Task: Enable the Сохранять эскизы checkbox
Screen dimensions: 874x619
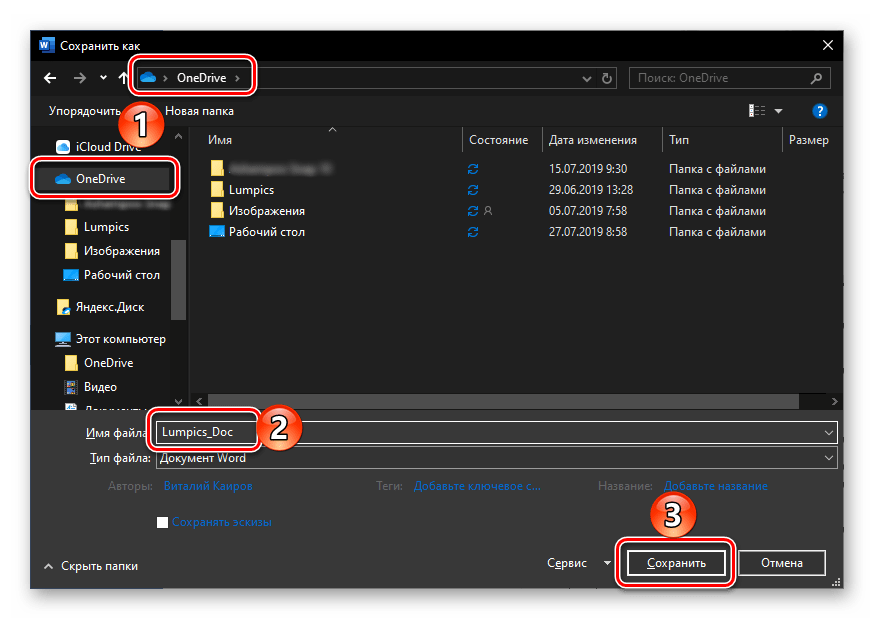Action: (163, 522)
